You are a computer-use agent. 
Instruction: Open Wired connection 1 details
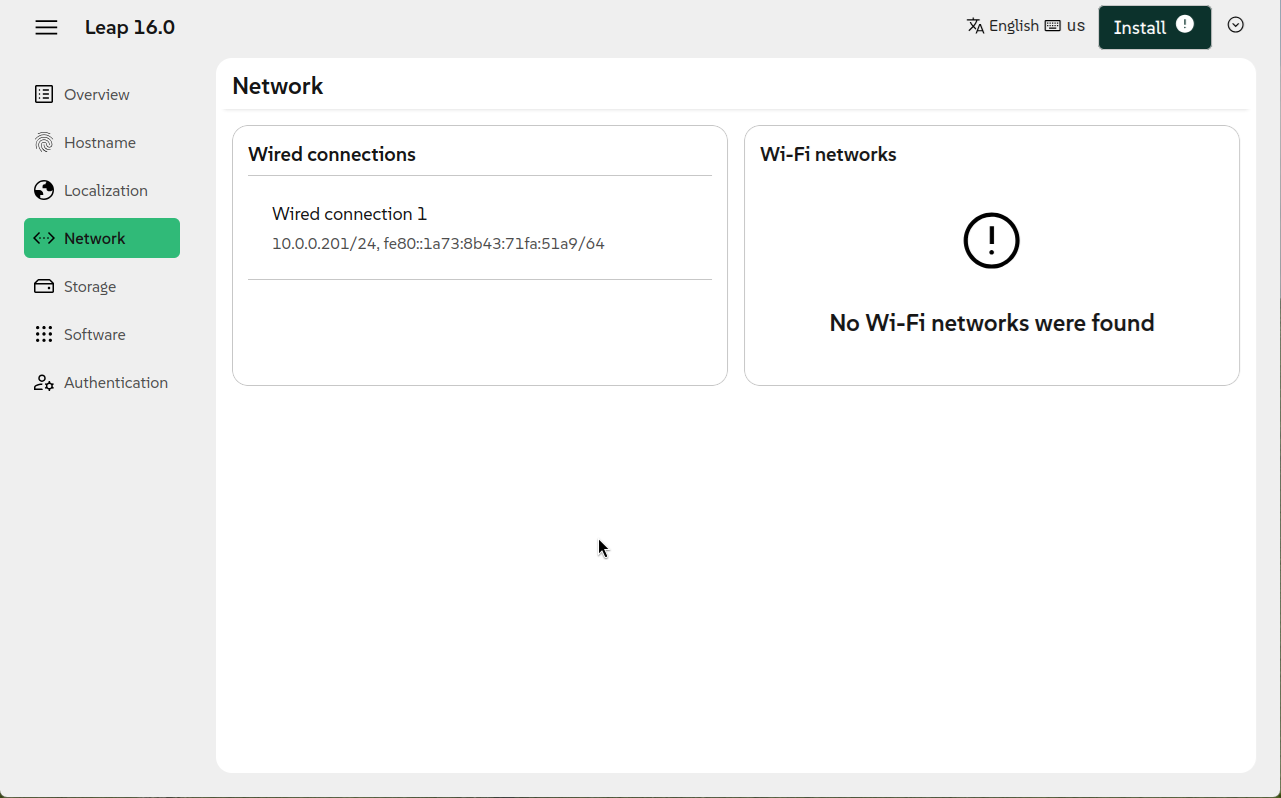pos(349,214)
